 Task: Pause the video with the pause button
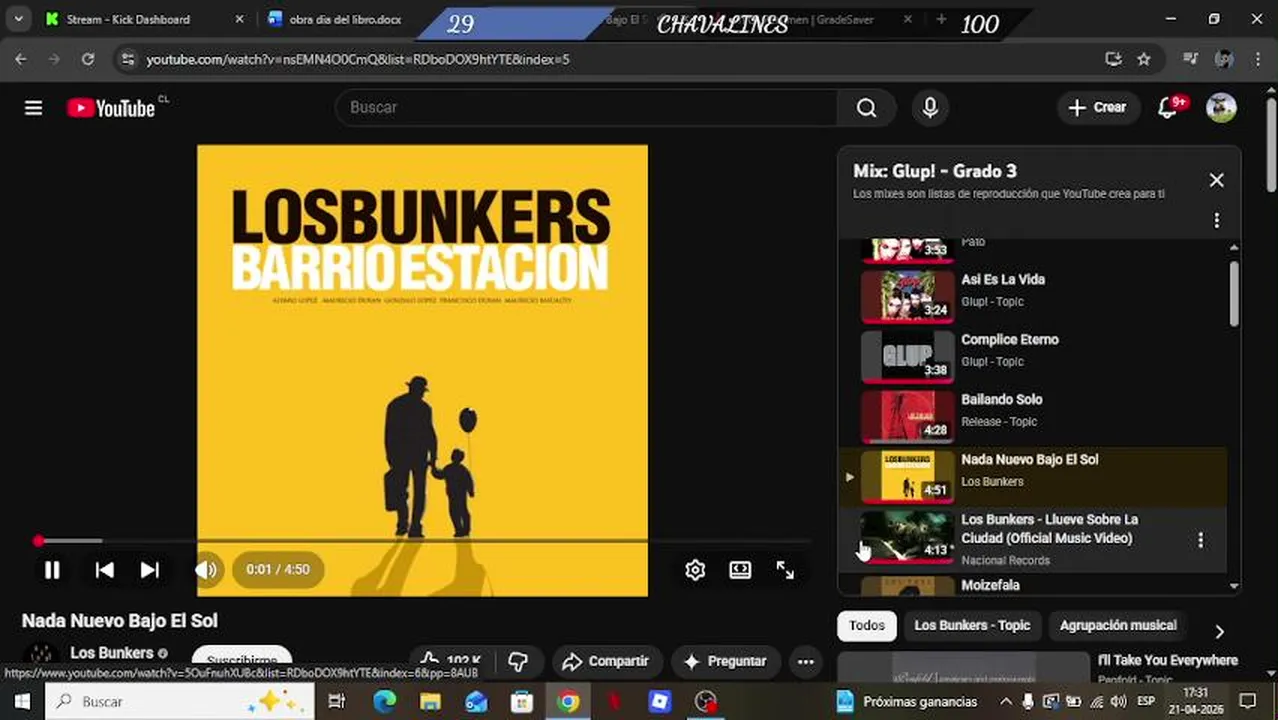[52, 569]
